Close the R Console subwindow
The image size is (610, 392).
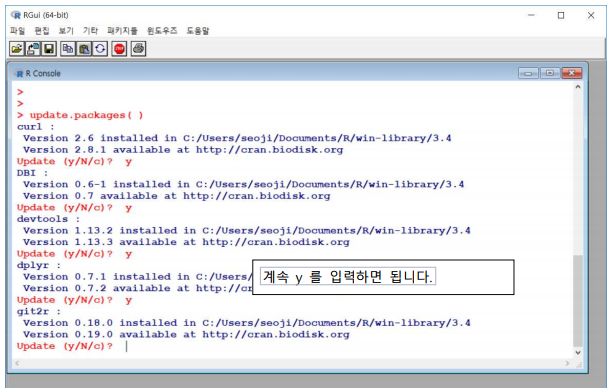click(571, 73)
